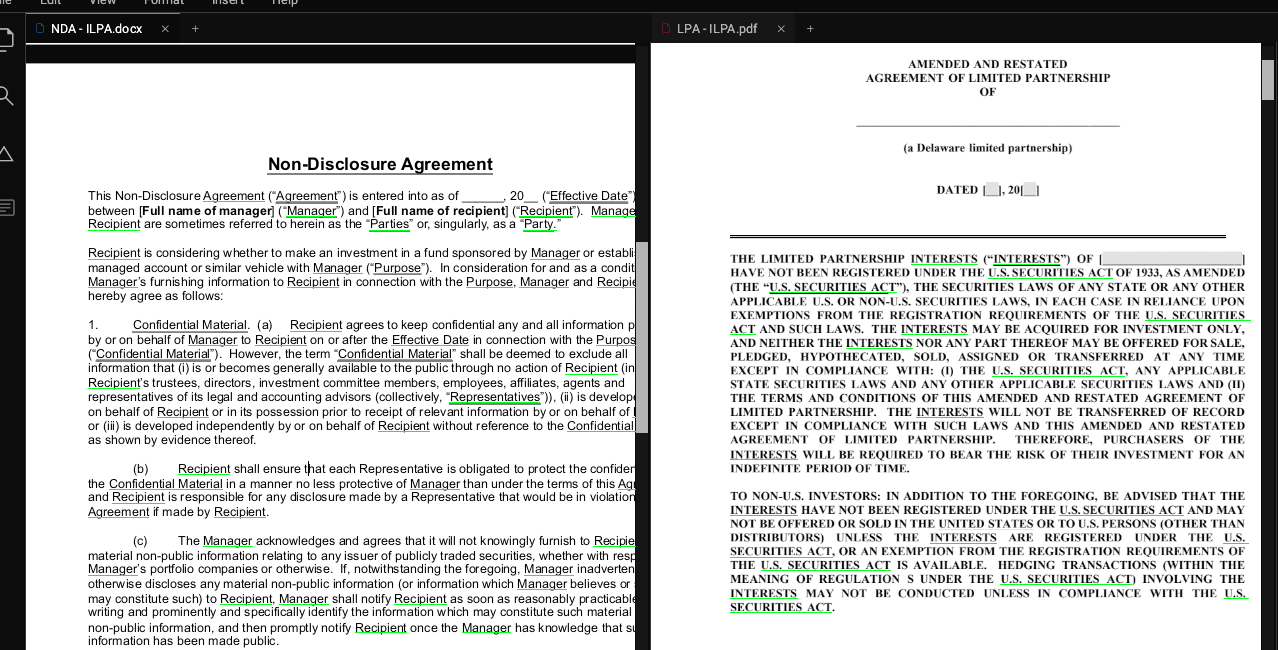Click the quoted term "Representatives" in section 1

coord(494,397)
